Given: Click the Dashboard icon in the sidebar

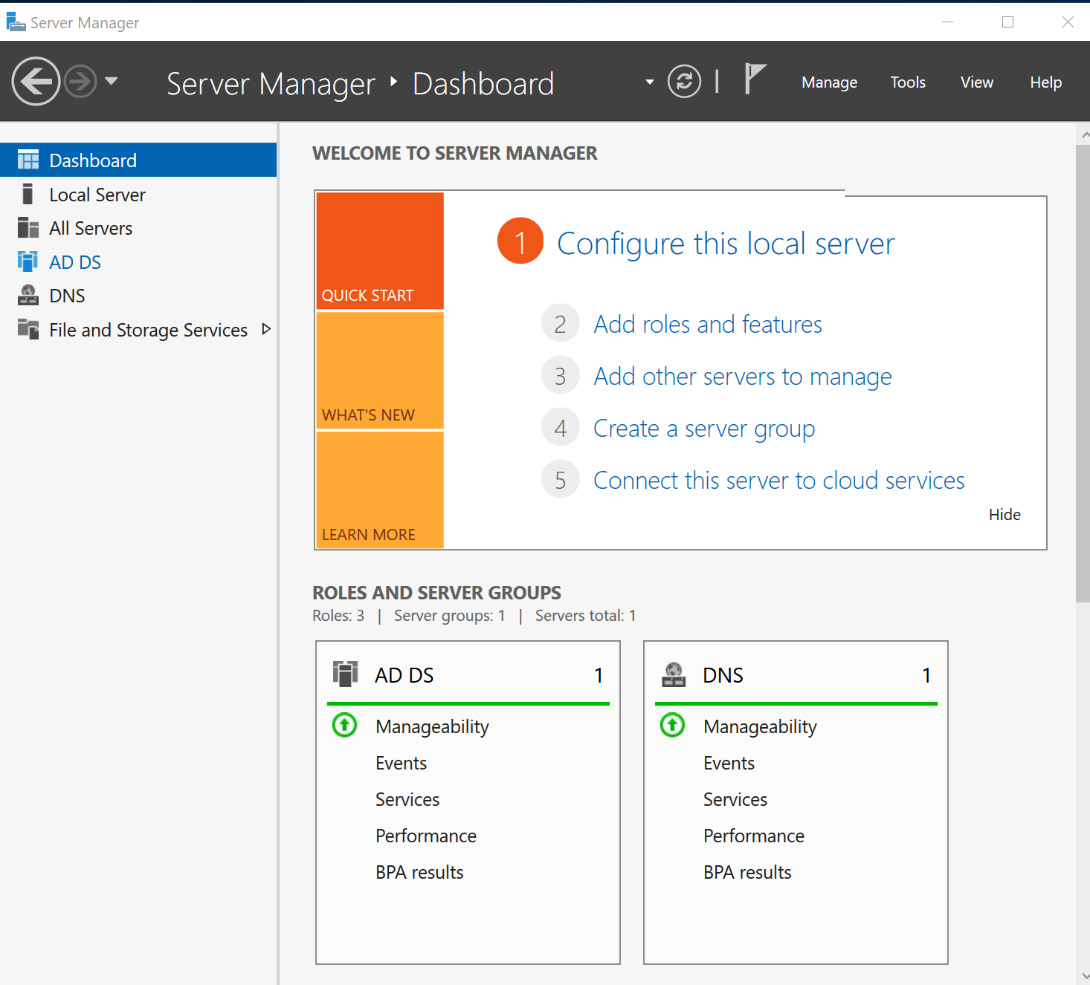Looking at the screenshot, I should 28,160.
